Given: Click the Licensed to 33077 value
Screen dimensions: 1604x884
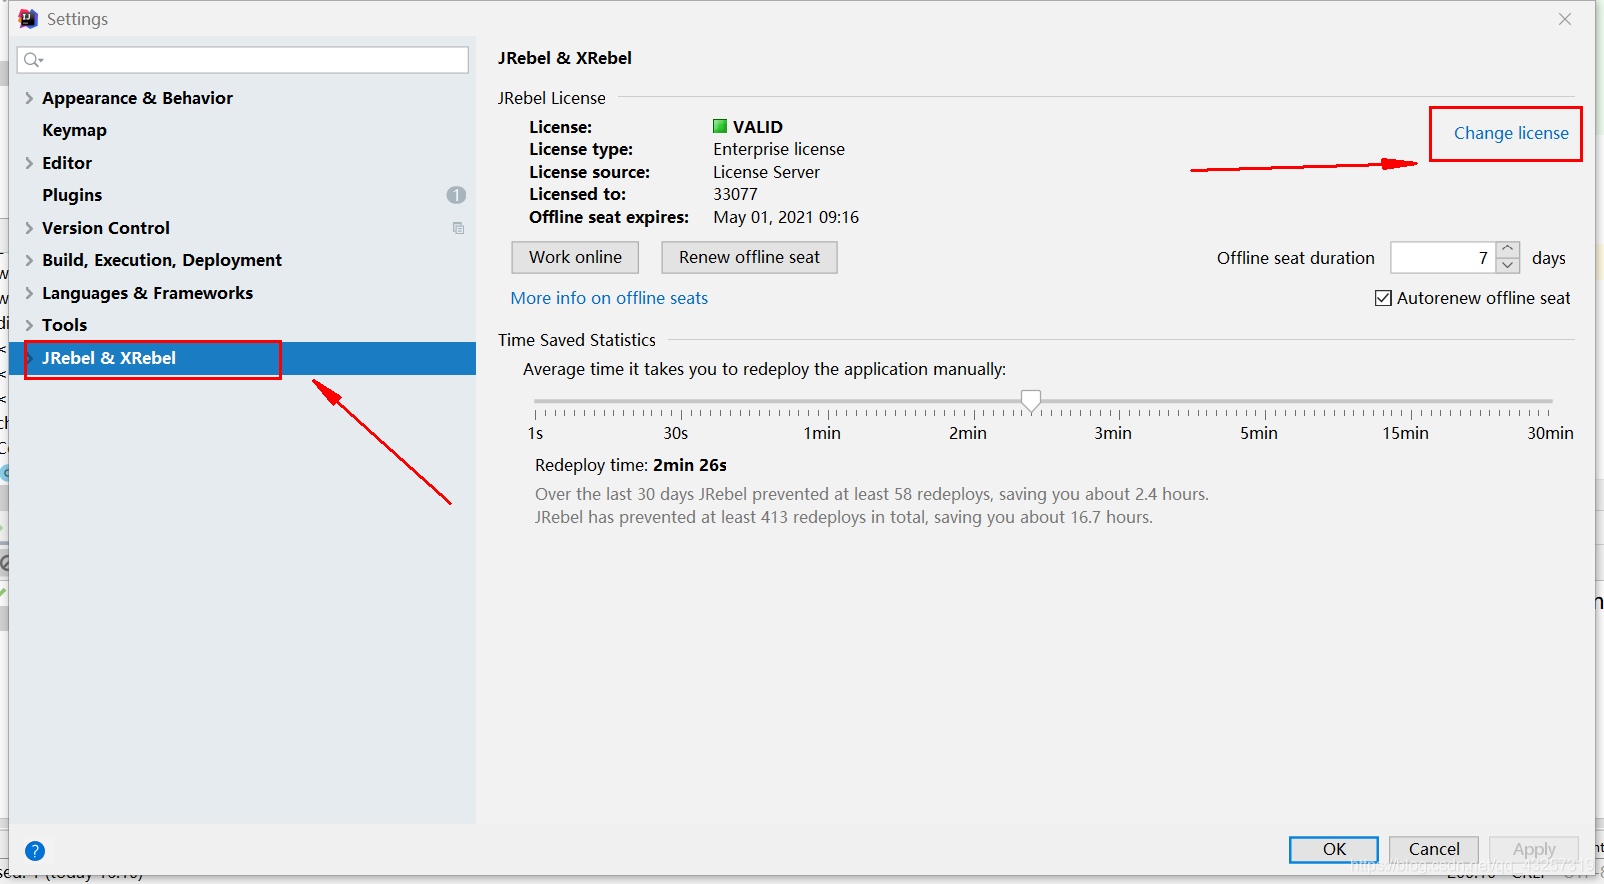Looking at the screenshot, I should click(x=735, y=194).
